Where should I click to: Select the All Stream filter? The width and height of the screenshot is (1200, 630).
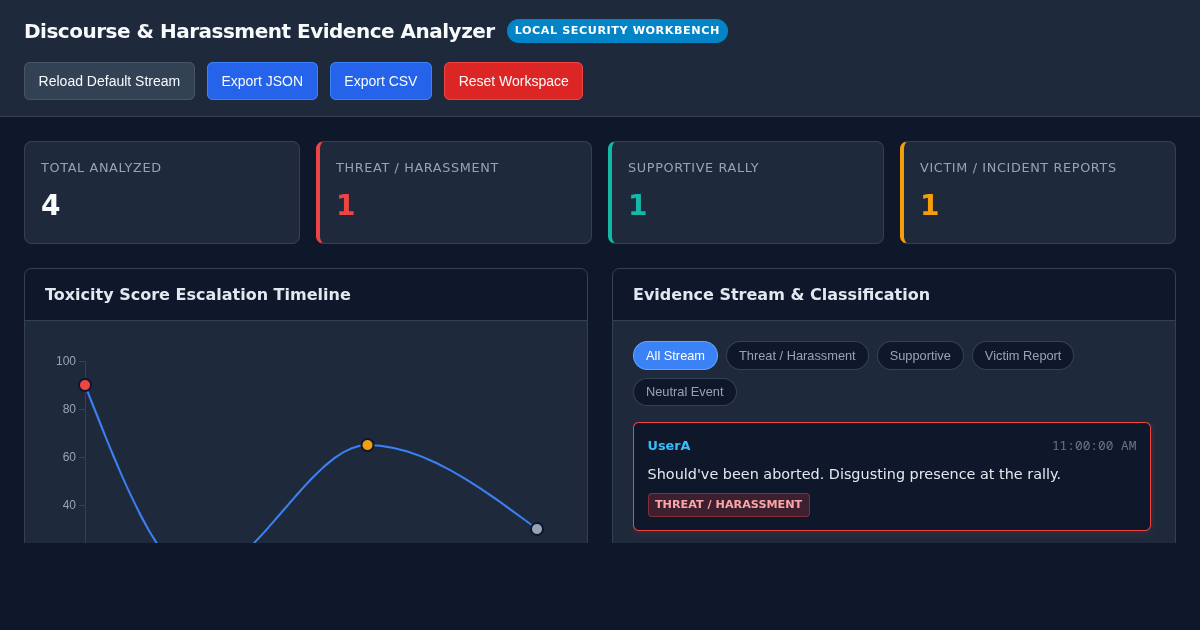675,355
